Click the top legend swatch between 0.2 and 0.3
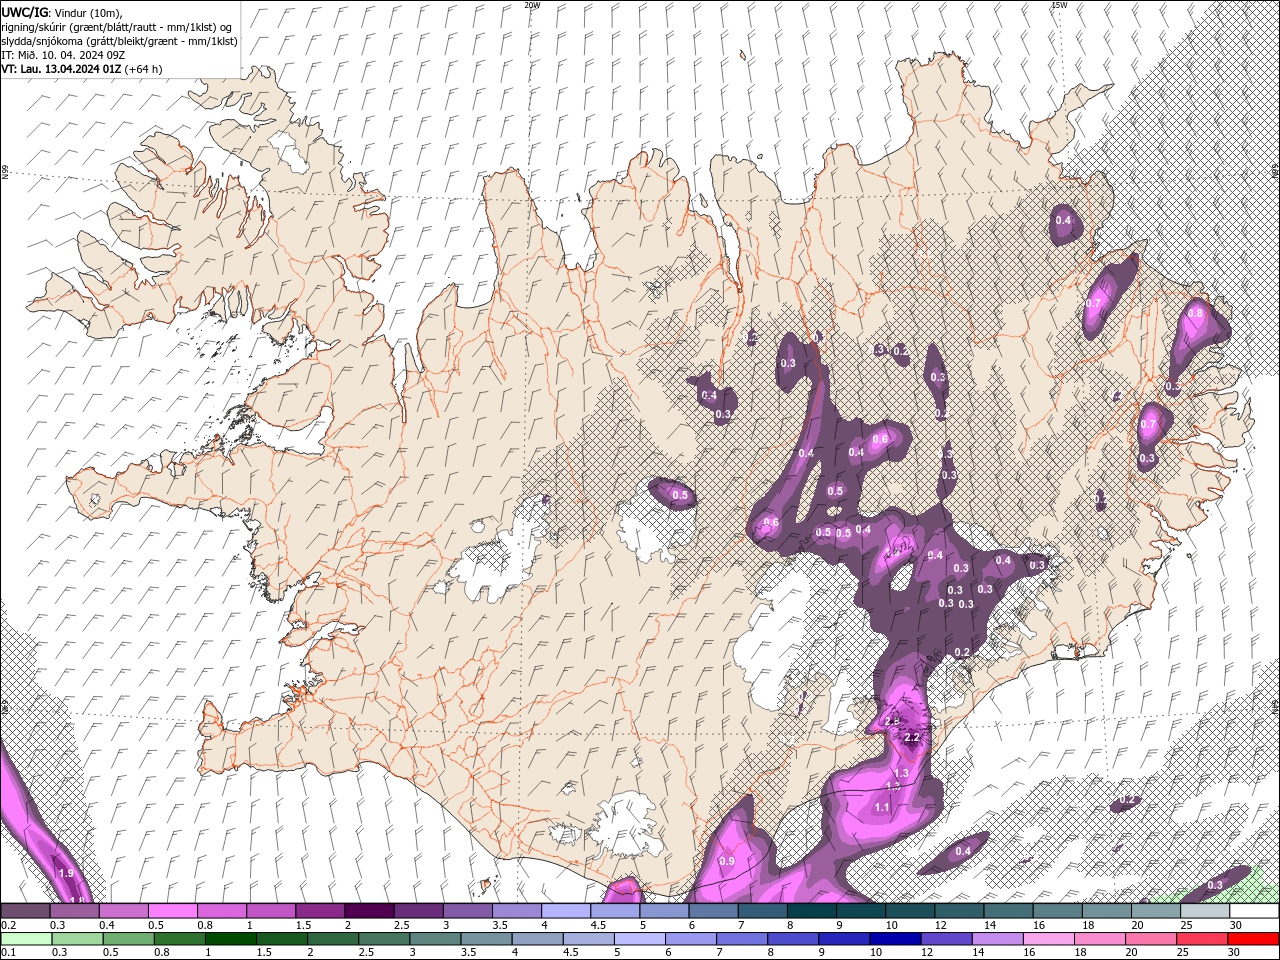The height and width of the screenshot is (960, 1280). click(x=25, y=910)
